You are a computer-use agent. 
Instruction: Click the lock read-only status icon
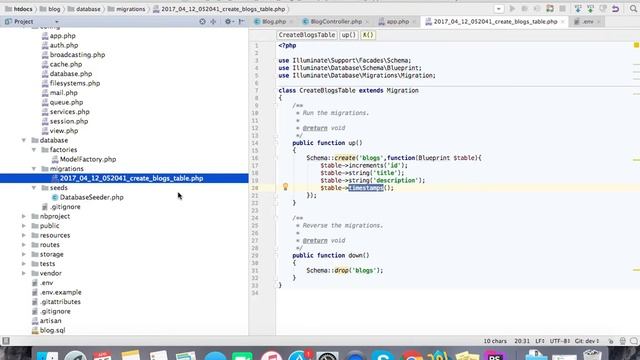point(611,341)
